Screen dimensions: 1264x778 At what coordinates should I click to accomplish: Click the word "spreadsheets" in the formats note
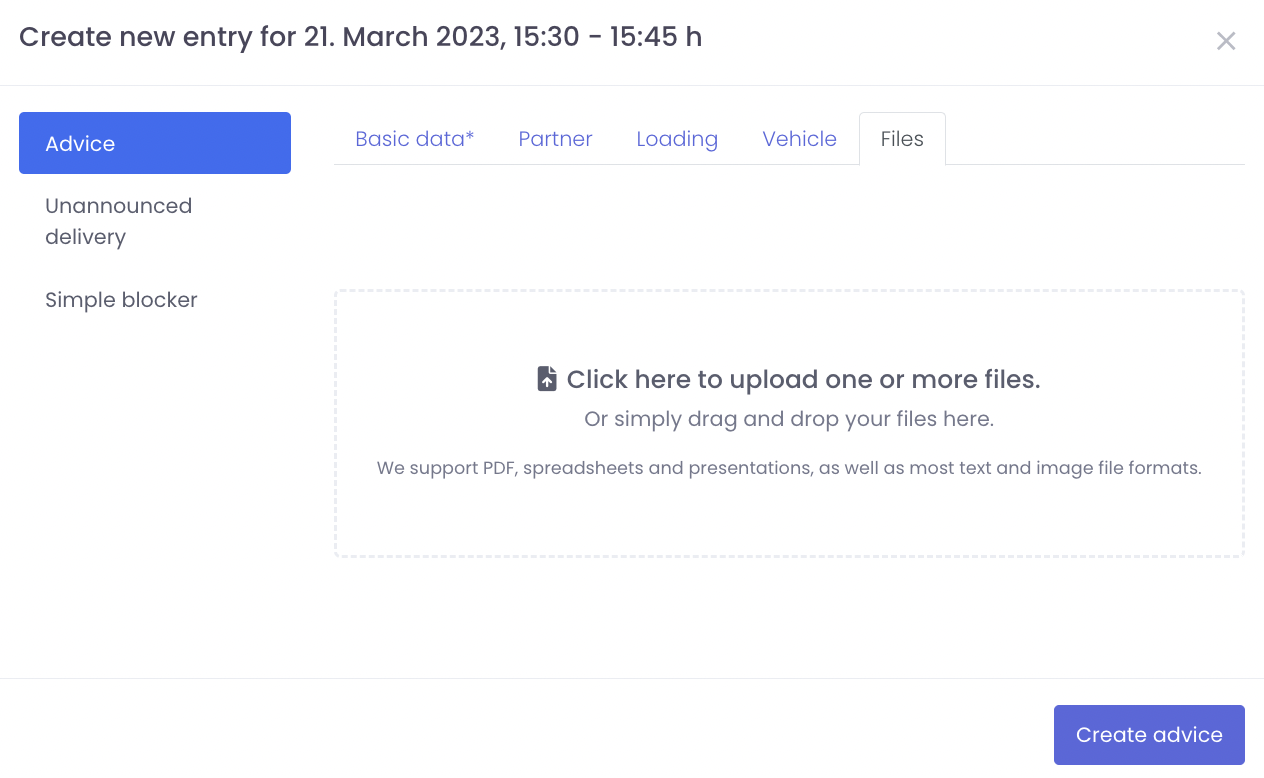pos(581,468)
